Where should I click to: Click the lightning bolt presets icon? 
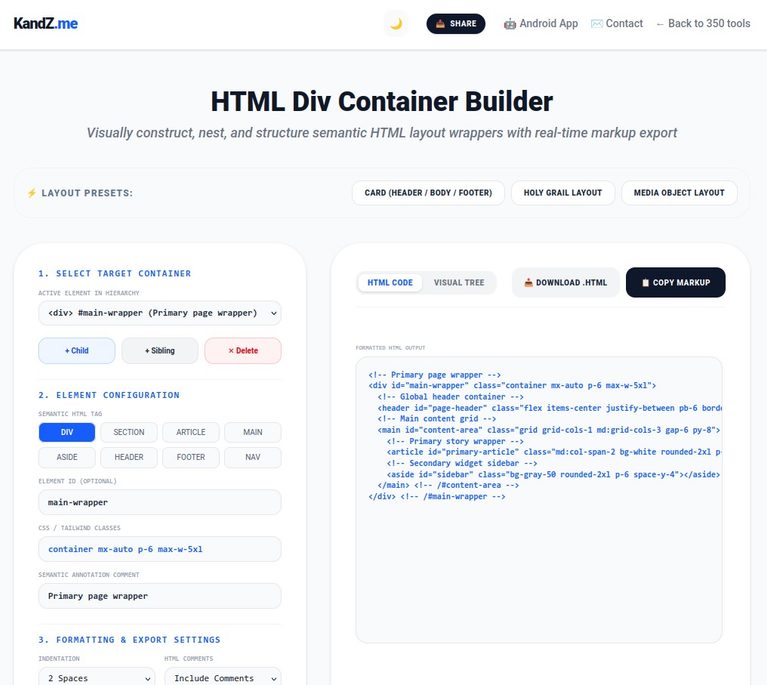point(32,193)
